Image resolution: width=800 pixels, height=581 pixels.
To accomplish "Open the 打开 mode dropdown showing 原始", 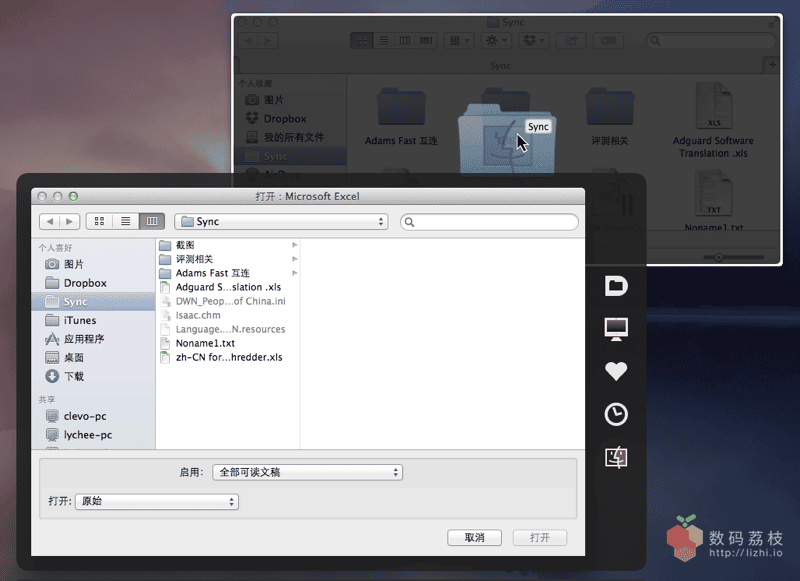I will 157,501.
